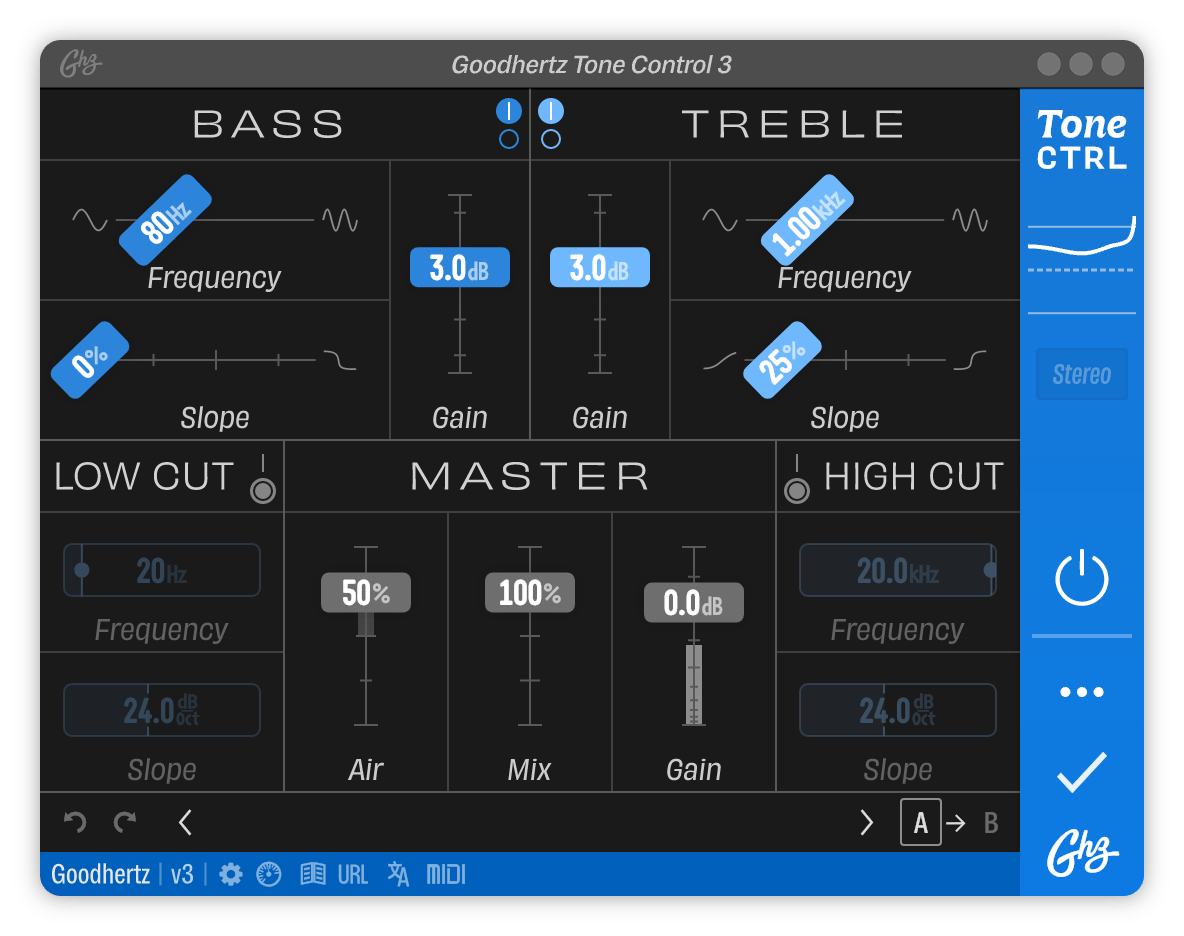Click the redo arrow icon

[125, 822]
